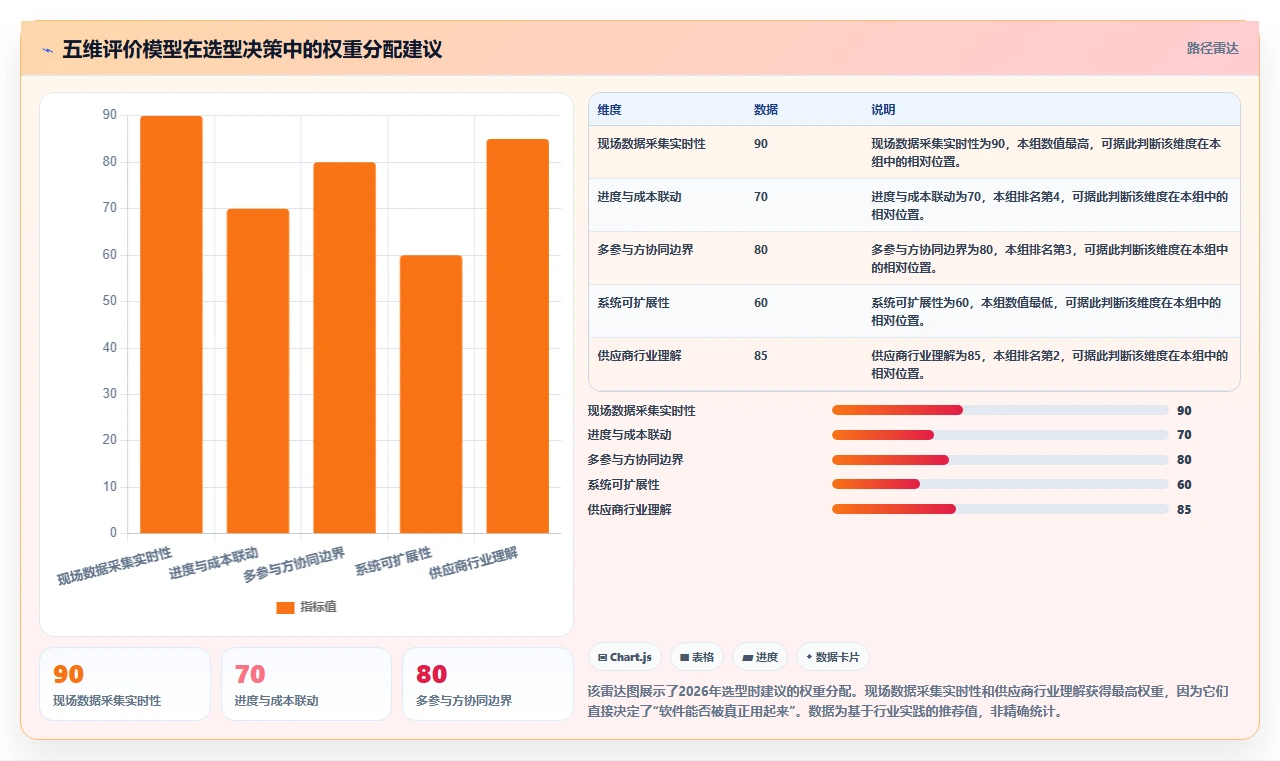Click progress value 60 beside 系统可扩展性
The height and width of the screenshot is (761, 1280).
tap(1184, 485)
